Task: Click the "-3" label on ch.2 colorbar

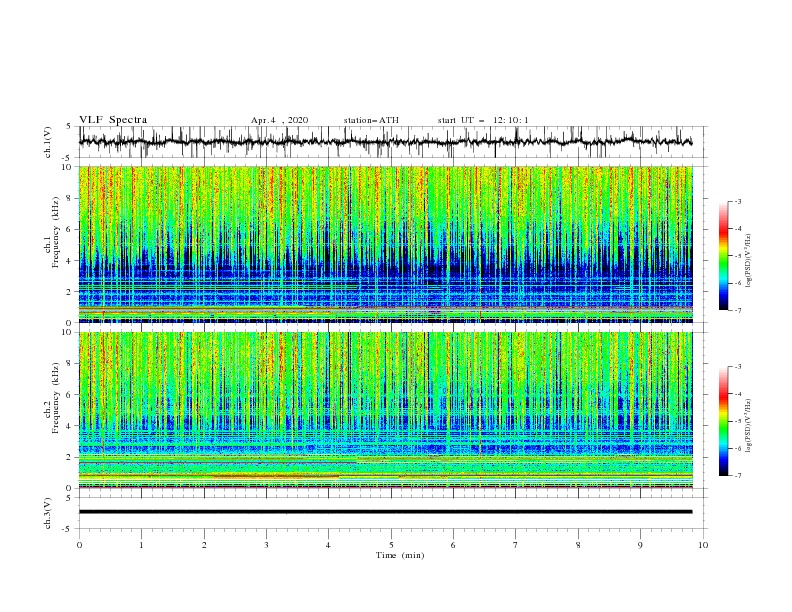Action: click(x=738, y=367)
